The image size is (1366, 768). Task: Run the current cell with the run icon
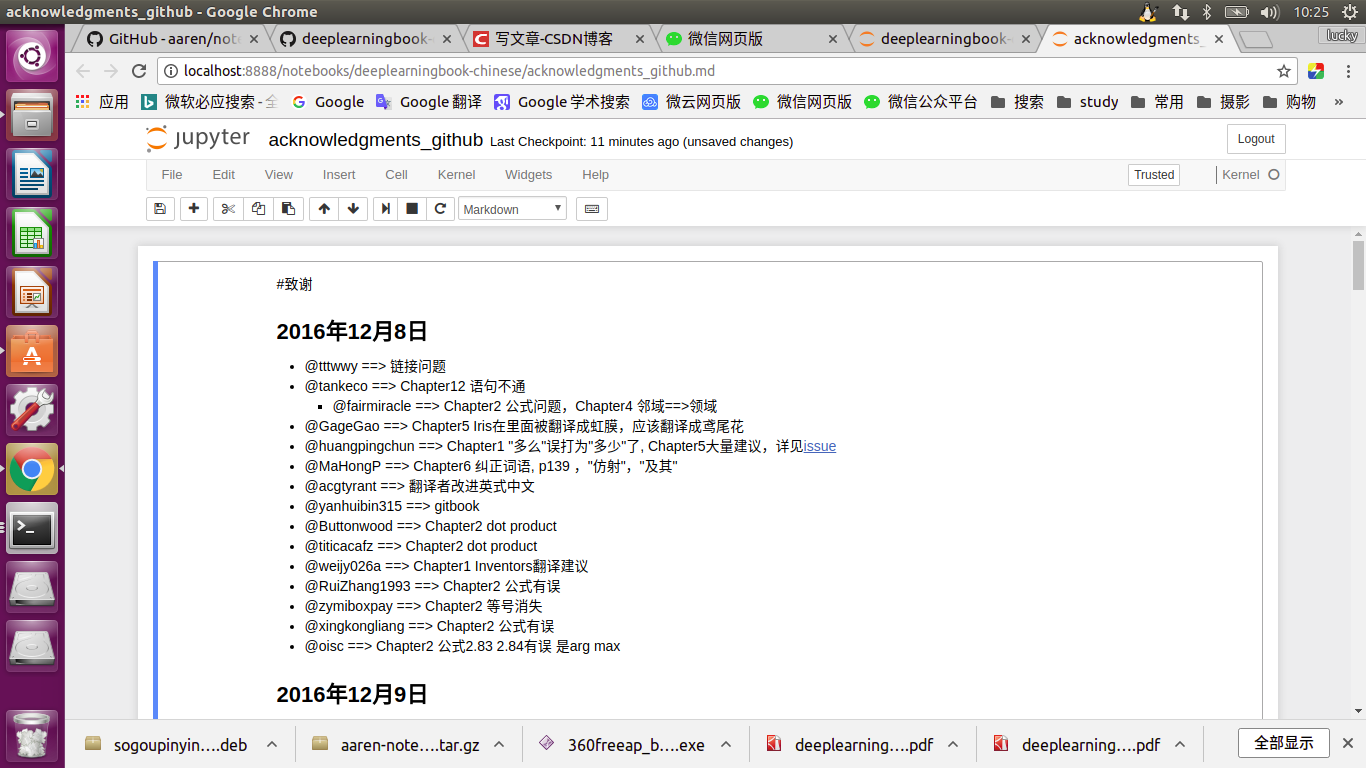(x=384, y=208)
